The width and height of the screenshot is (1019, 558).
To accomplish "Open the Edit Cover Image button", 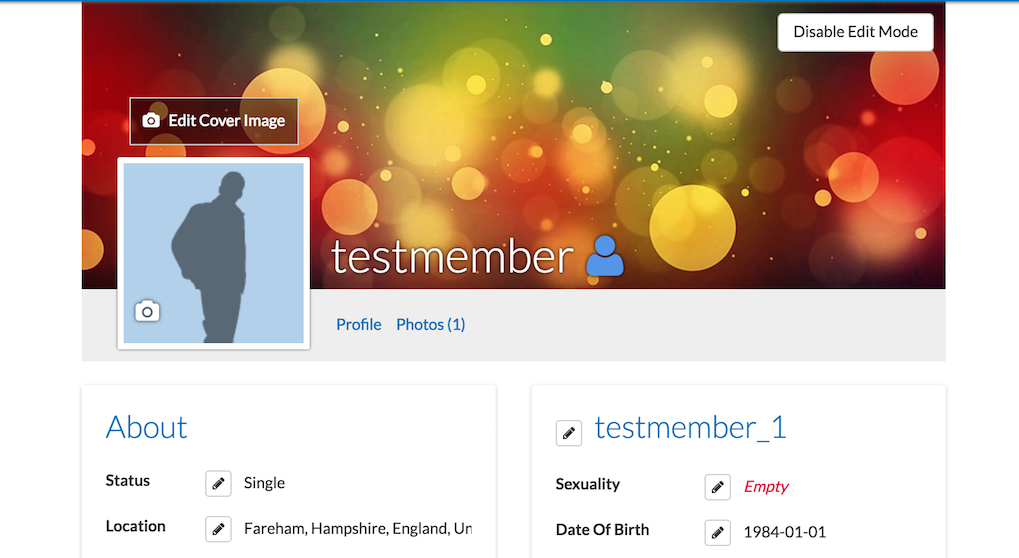I will click(x=214, y=121).
